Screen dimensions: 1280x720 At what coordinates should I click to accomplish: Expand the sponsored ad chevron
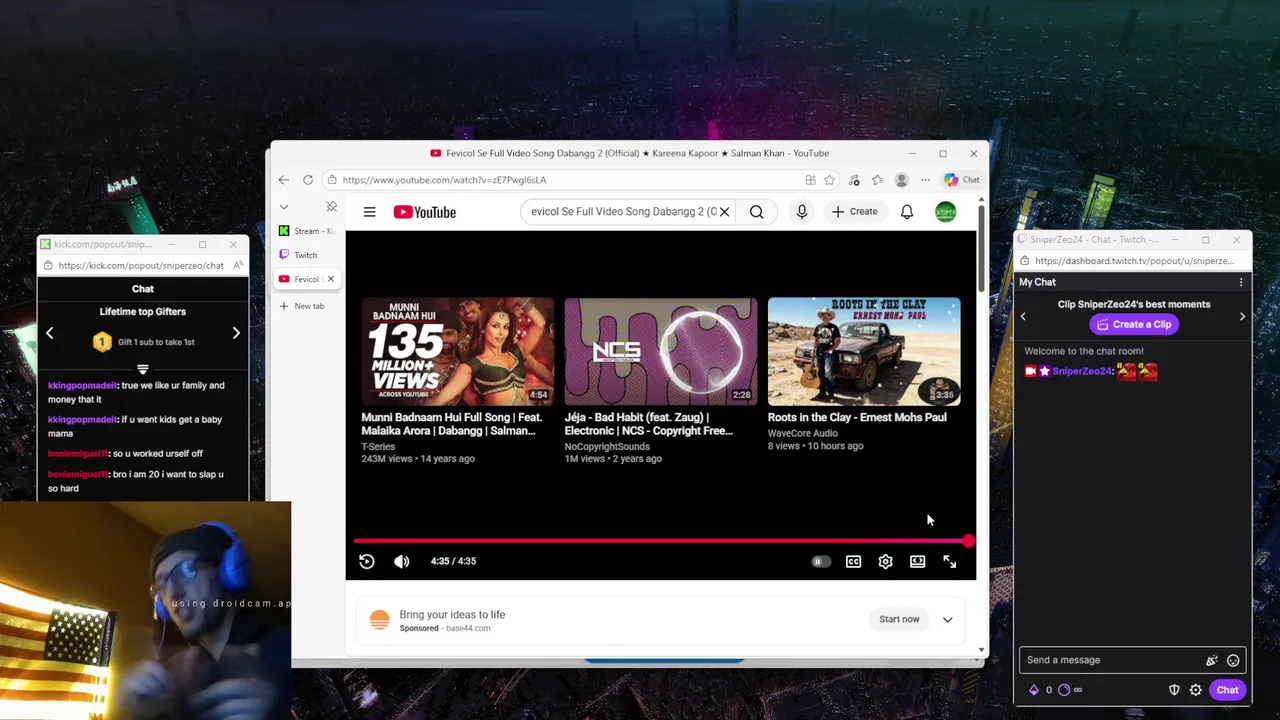pos(947,620)
